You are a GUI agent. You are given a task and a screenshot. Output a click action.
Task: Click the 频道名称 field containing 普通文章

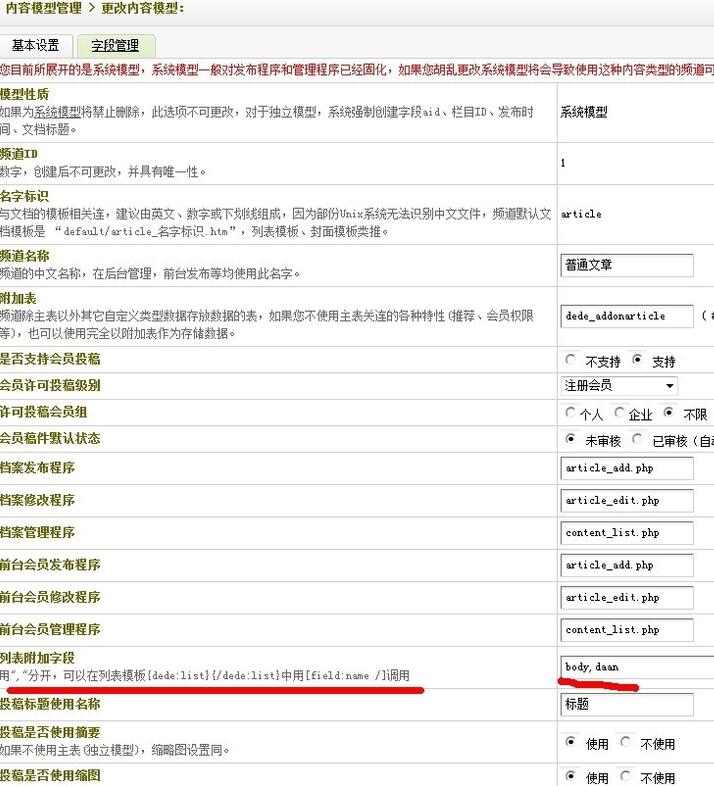pos(627,265)
